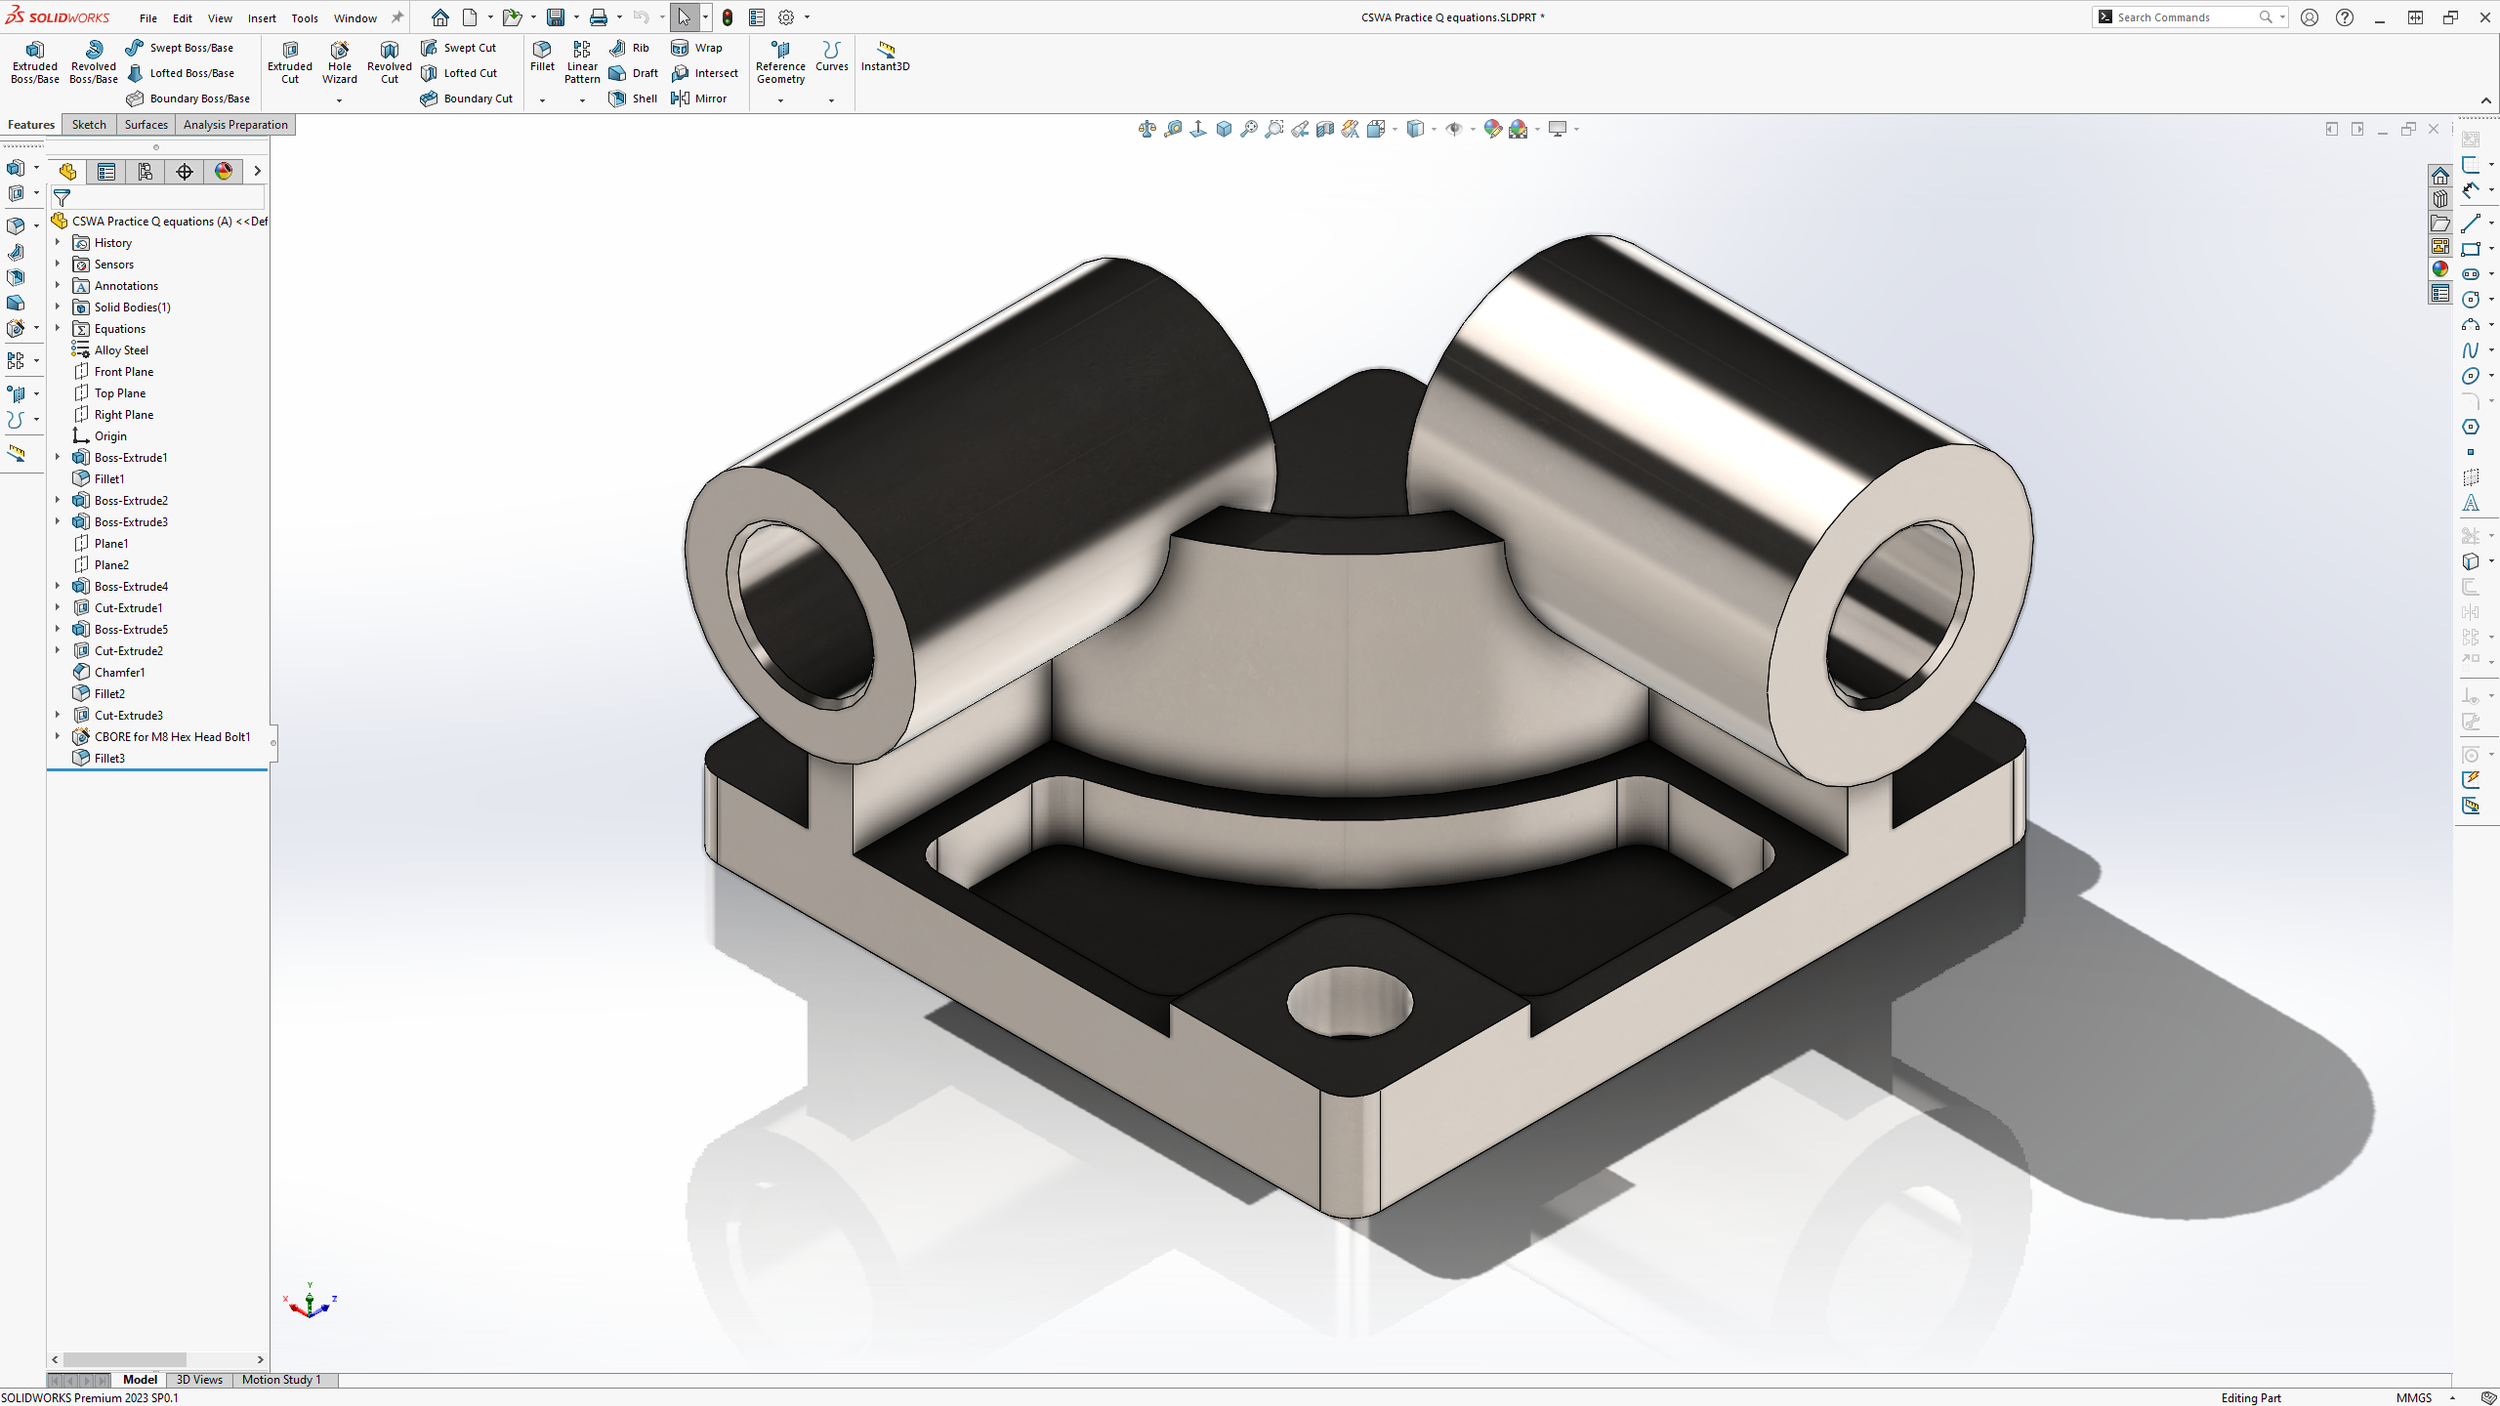Toggle Instant3D mode
Screen dimensions: 2500x1406
pos(885,55)
